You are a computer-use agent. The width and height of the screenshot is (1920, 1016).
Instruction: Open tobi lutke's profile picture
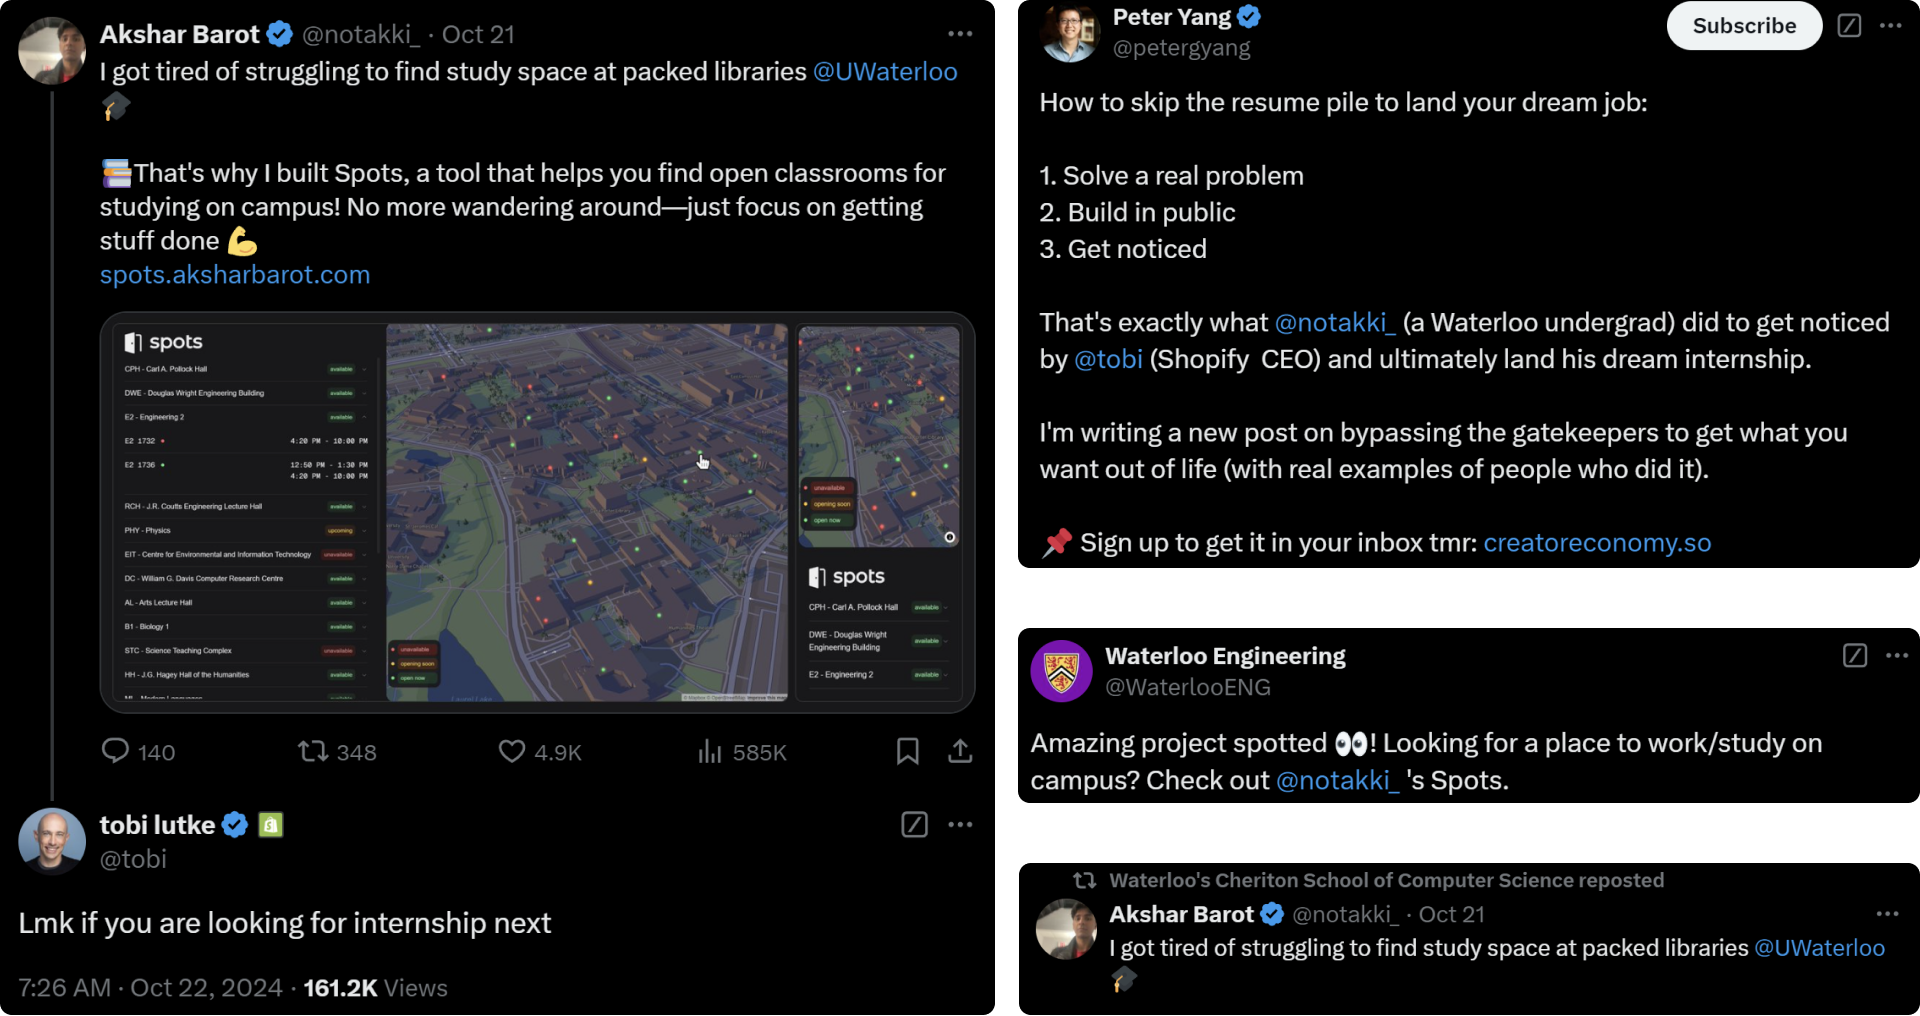pos(52,840)
